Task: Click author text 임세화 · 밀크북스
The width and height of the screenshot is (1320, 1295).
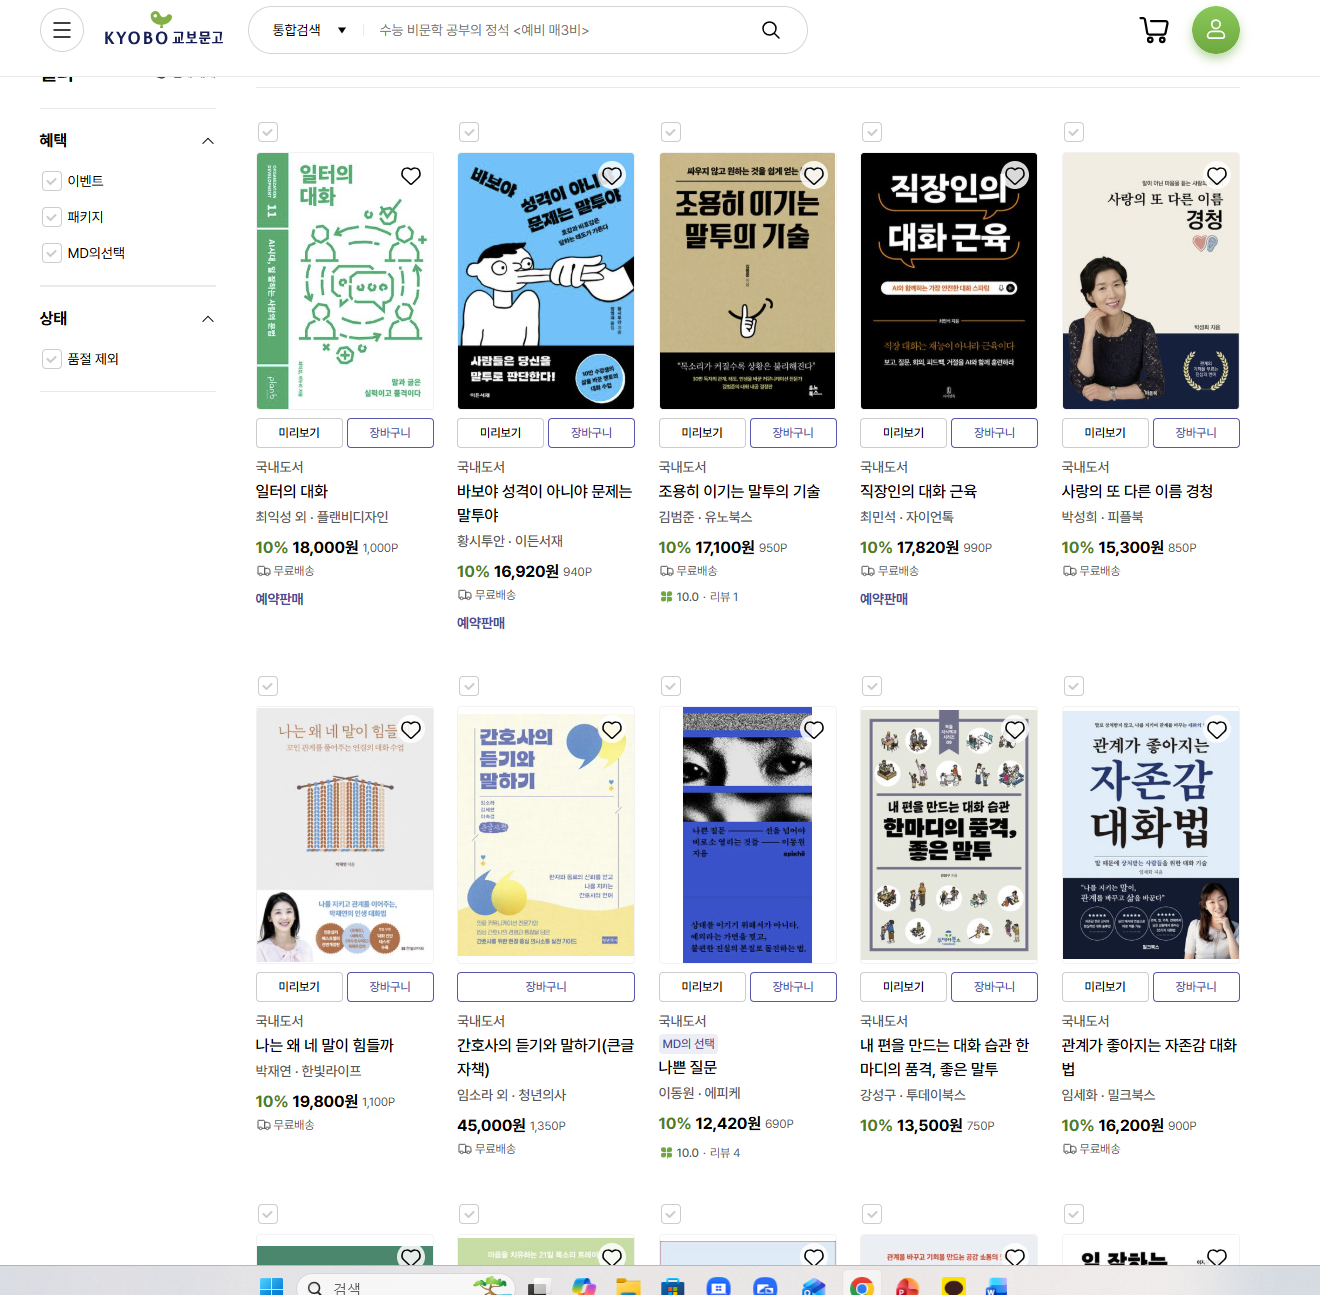Action: (x=1108, y=1095)
